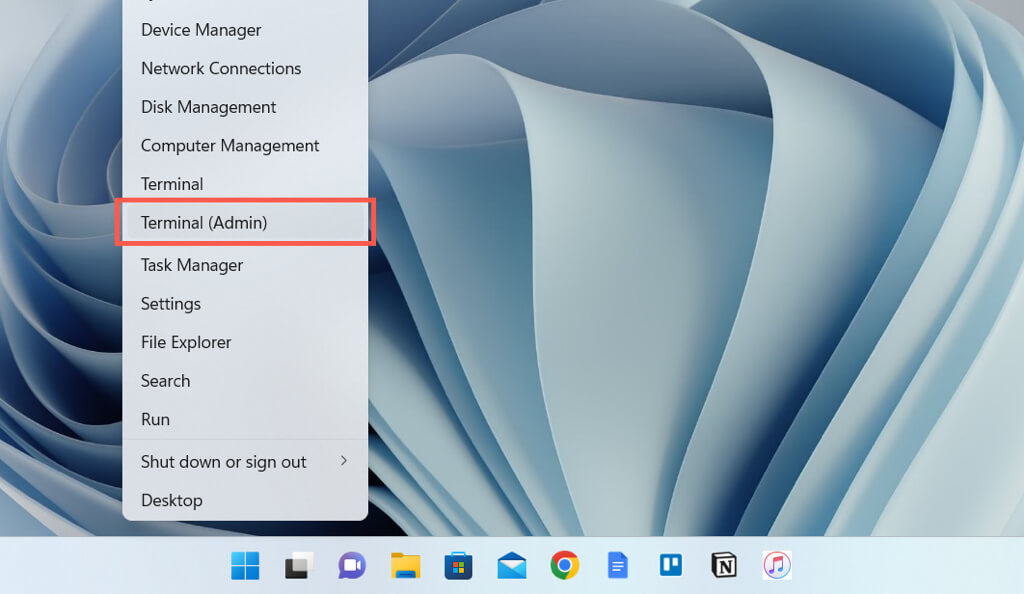Select Search in the context menu
This screenshot has width=1024, height=594.
pos(245,381)
